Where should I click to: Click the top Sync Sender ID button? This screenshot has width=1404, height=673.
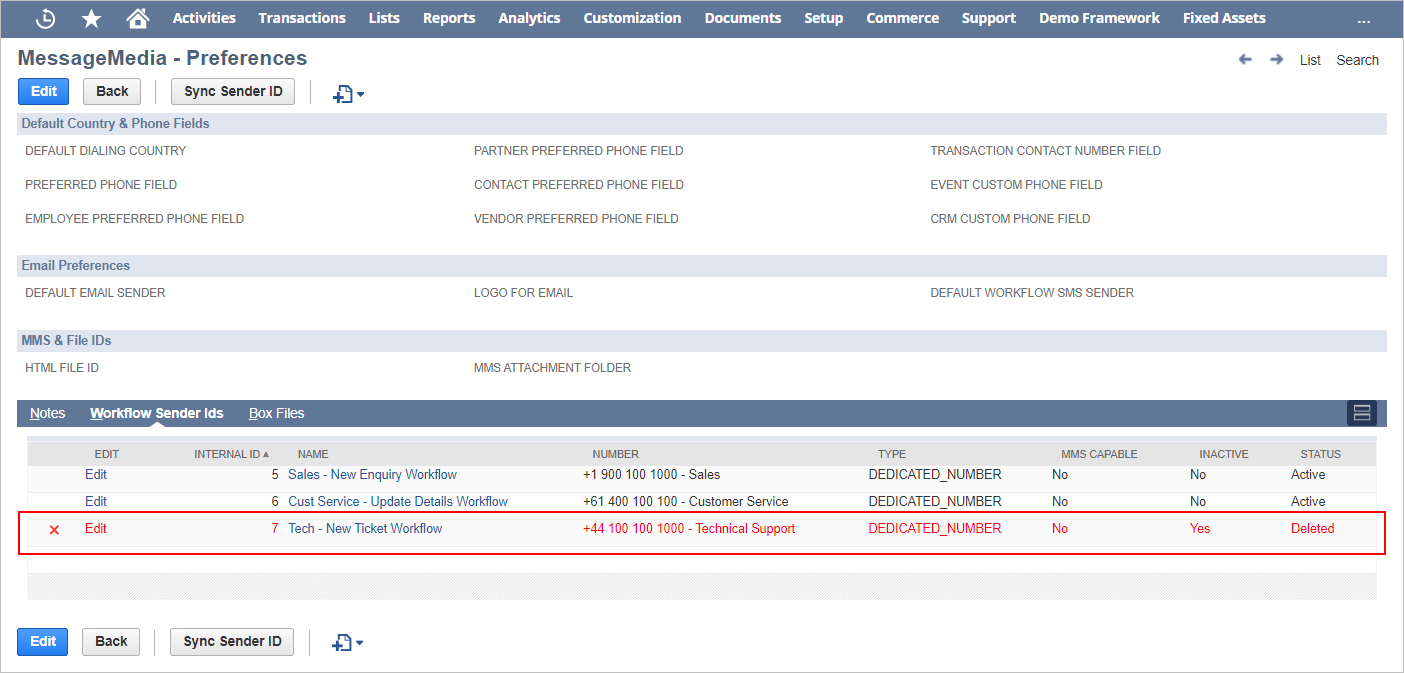click(x=233, y=91)
